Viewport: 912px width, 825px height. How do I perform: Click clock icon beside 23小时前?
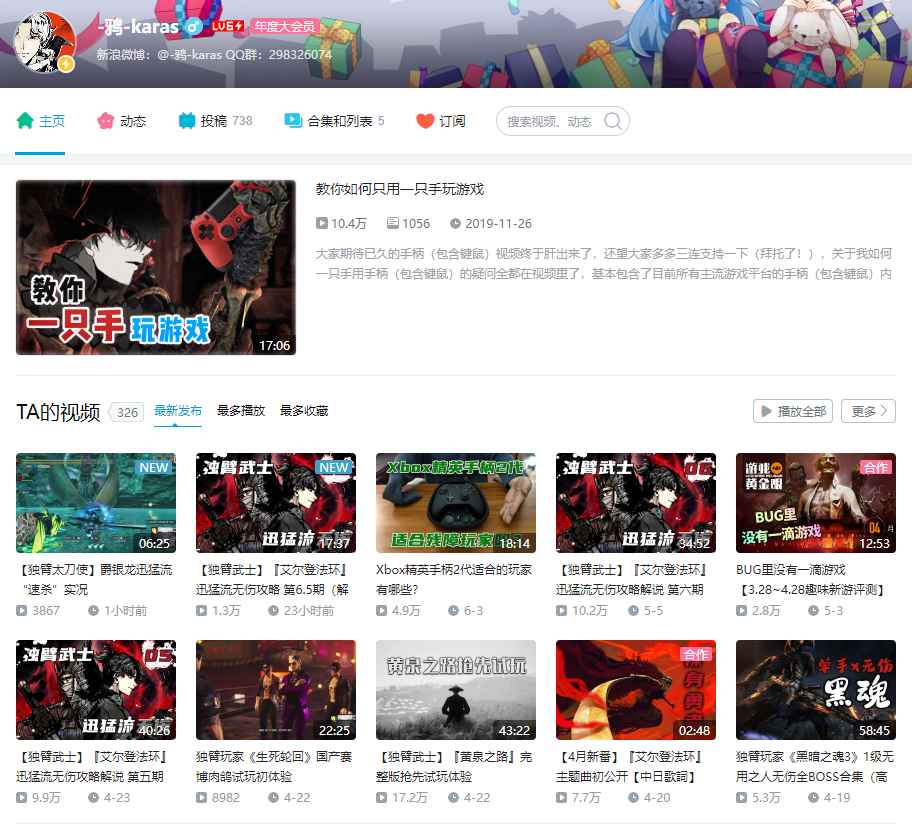(x=273, y=611)
